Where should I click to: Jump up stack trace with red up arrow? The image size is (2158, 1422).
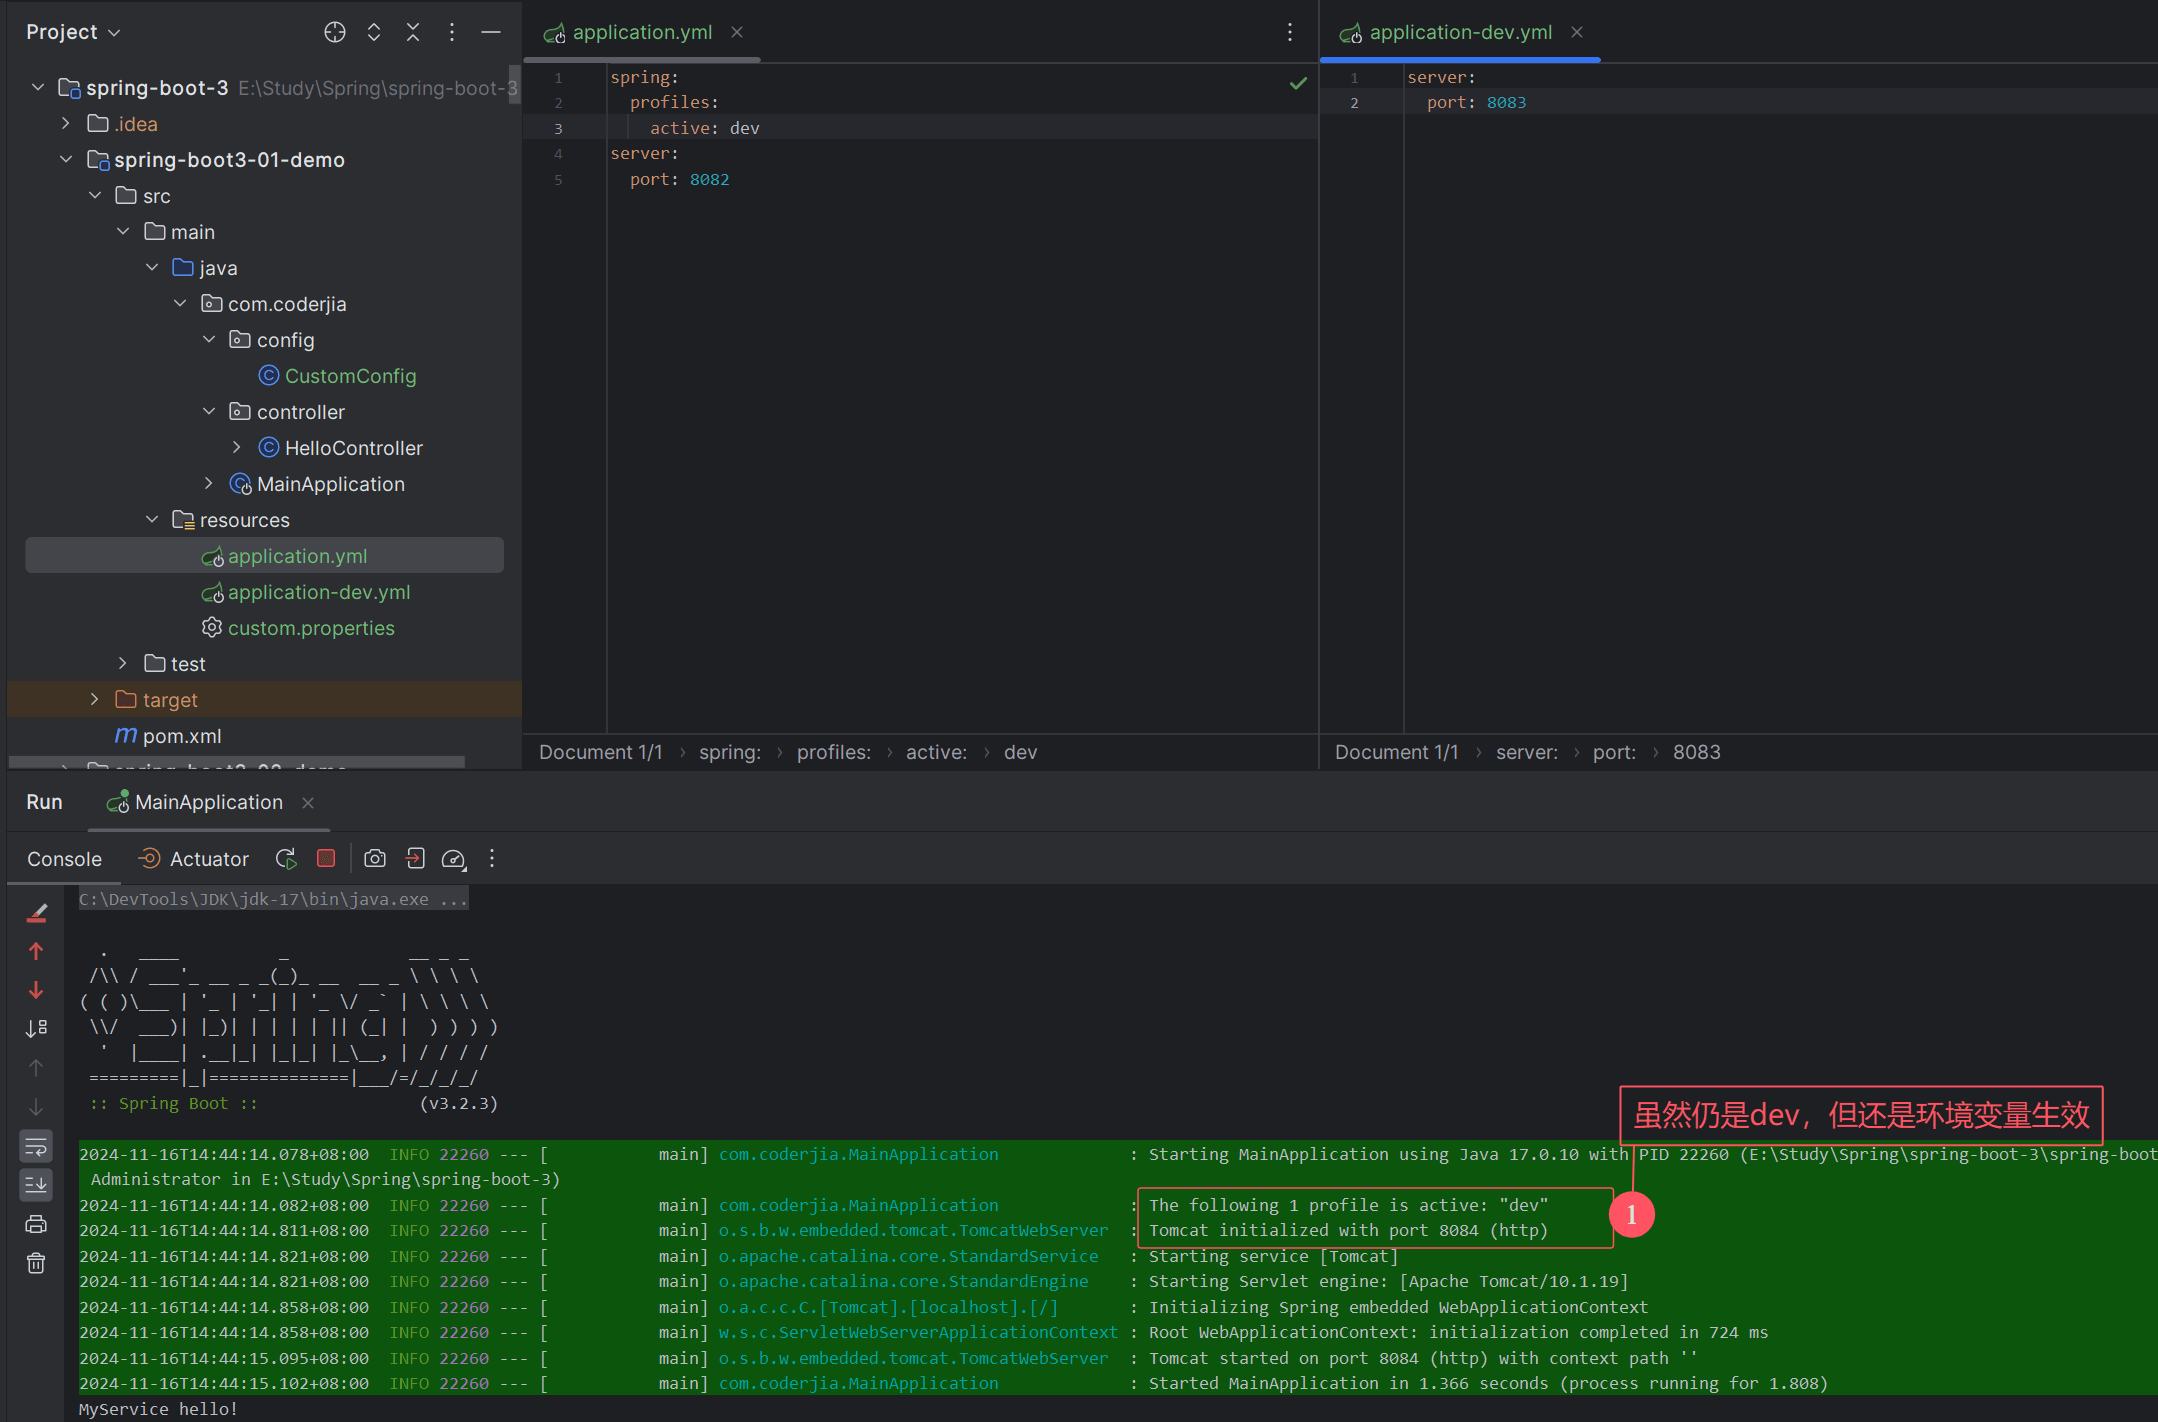[37, 951]
